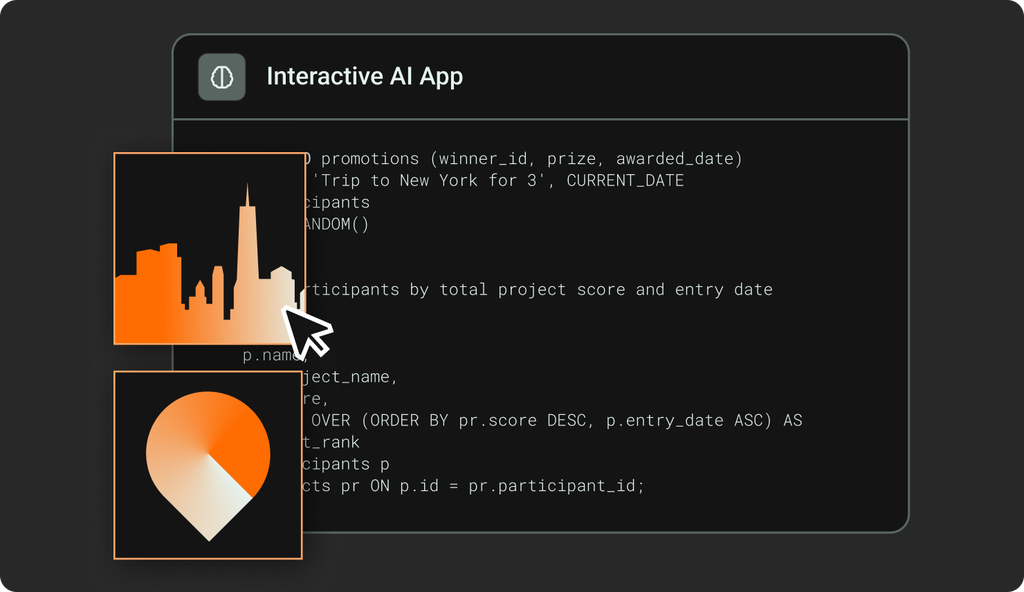Image resolution: width=1024 pixels, height=592 pixels.
Task: Click the 'entry date' words in comment
Action: (724, 289)
